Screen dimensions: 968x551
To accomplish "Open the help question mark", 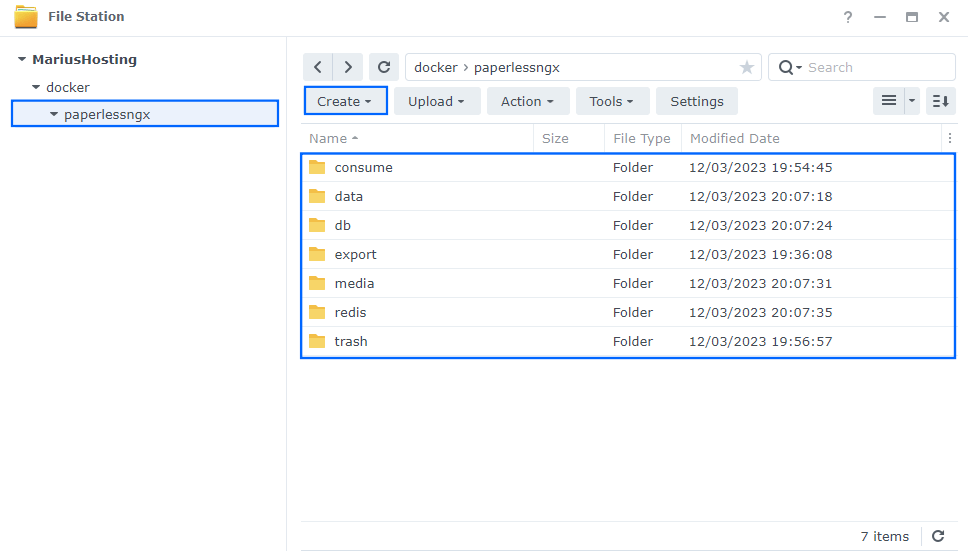I will [848, 17].
